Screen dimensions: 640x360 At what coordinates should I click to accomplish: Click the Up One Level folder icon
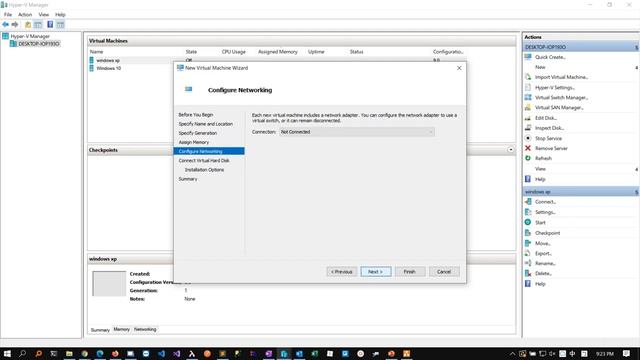coord(28,24)
